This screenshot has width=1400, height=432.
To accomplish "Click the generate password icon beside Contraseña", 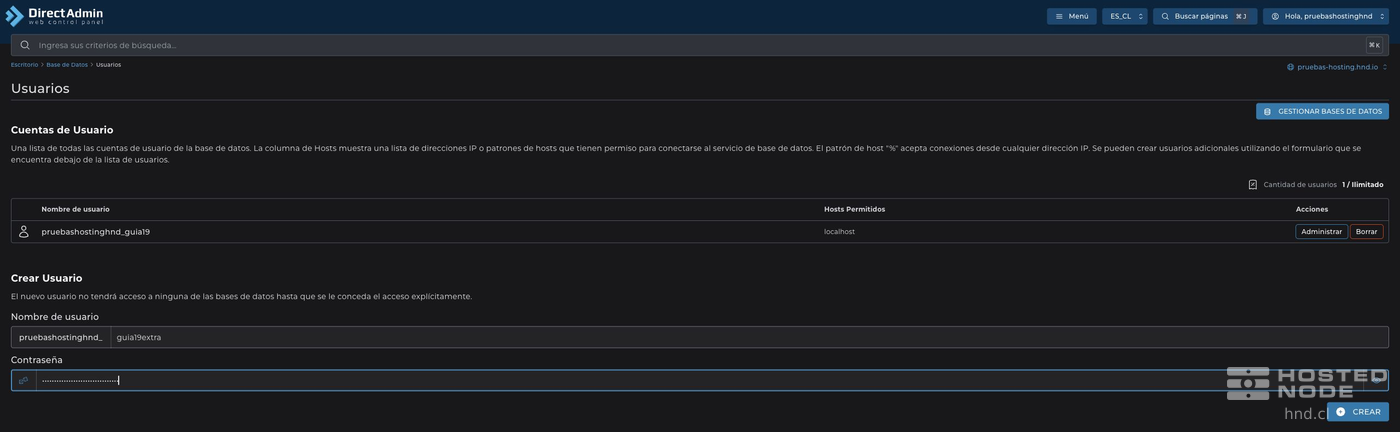I will point(24,380).
